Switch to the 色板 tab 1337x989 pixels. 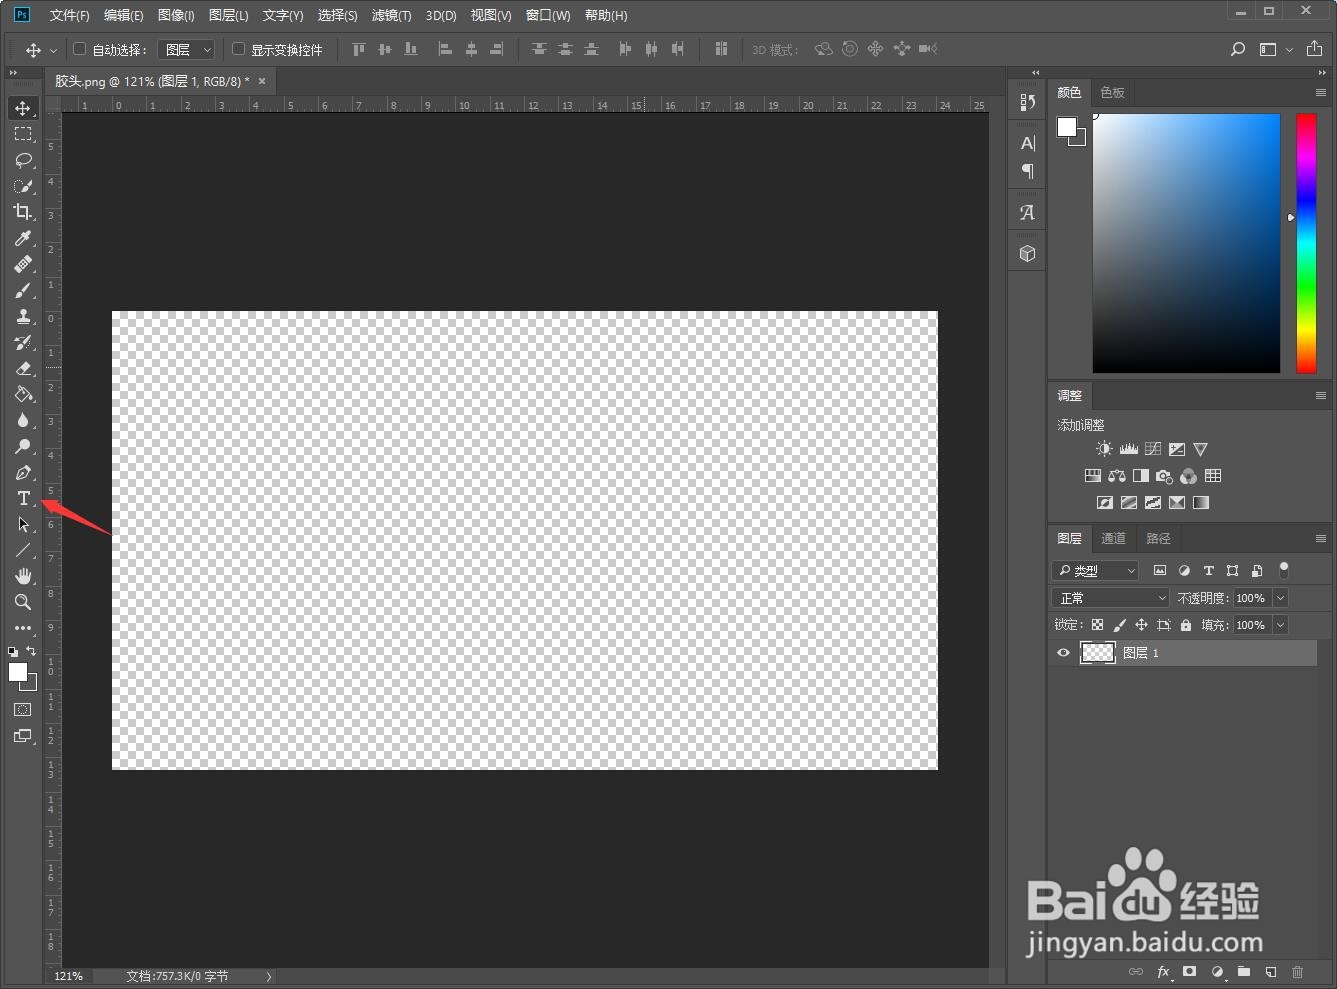point(1112,92)
